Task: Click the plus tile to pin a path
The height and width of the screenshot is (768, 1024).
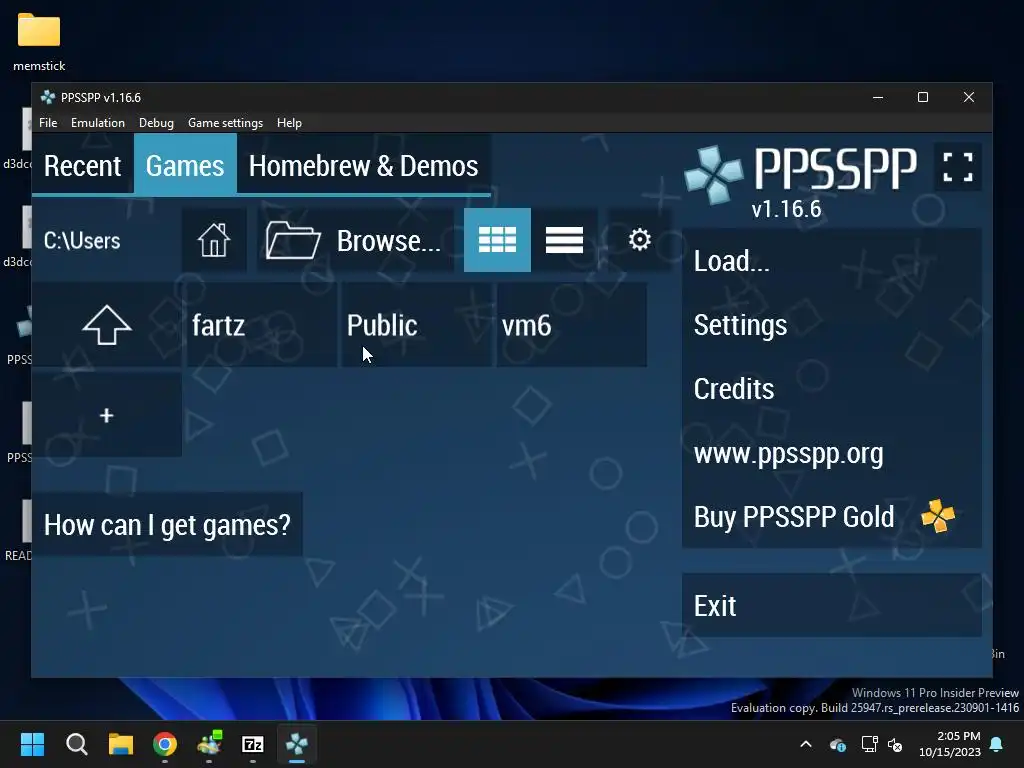Action: click(x=106, y=415)
